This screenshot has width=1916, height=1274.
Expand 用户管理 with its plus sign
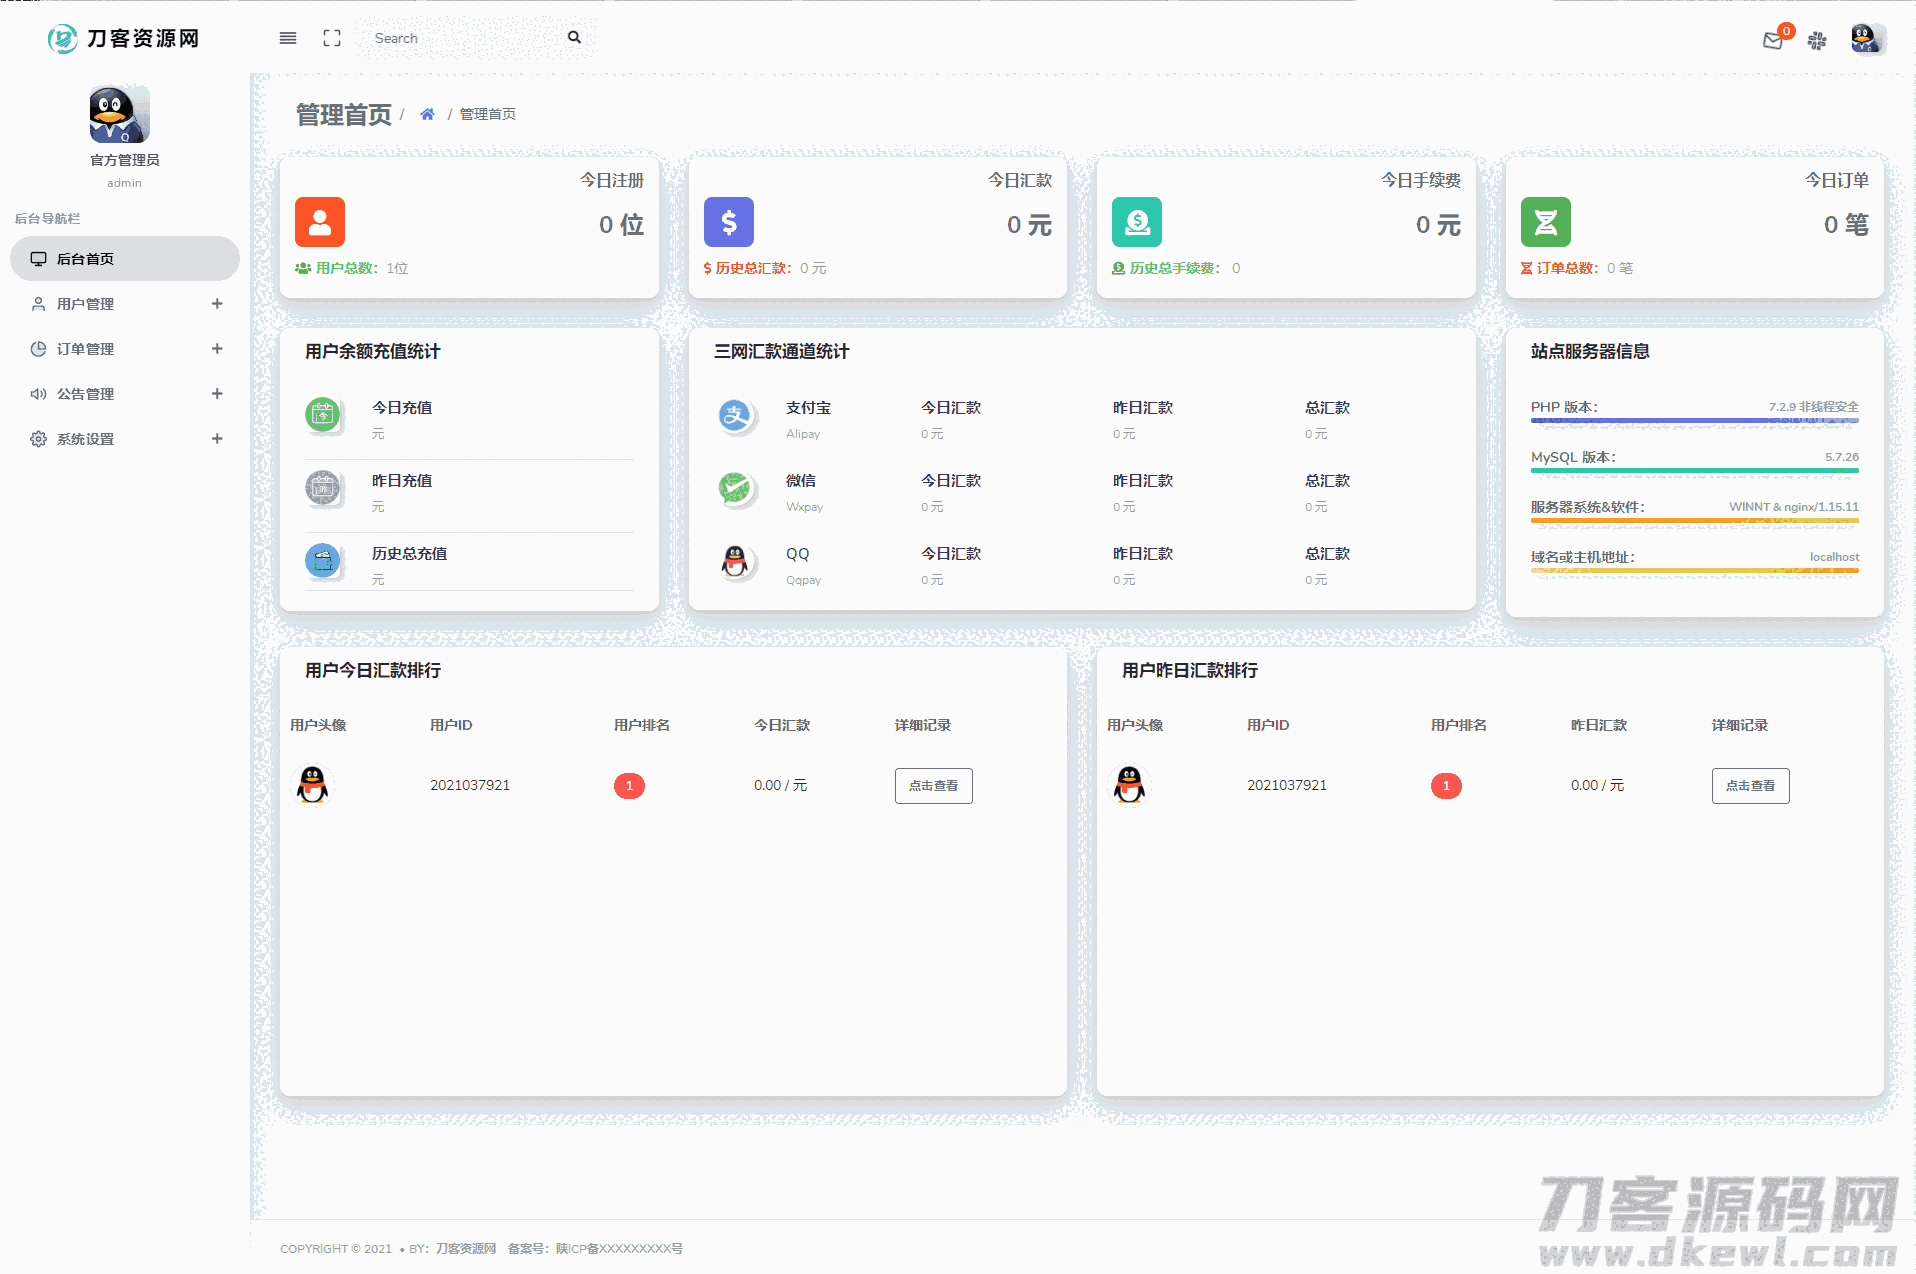217,304
